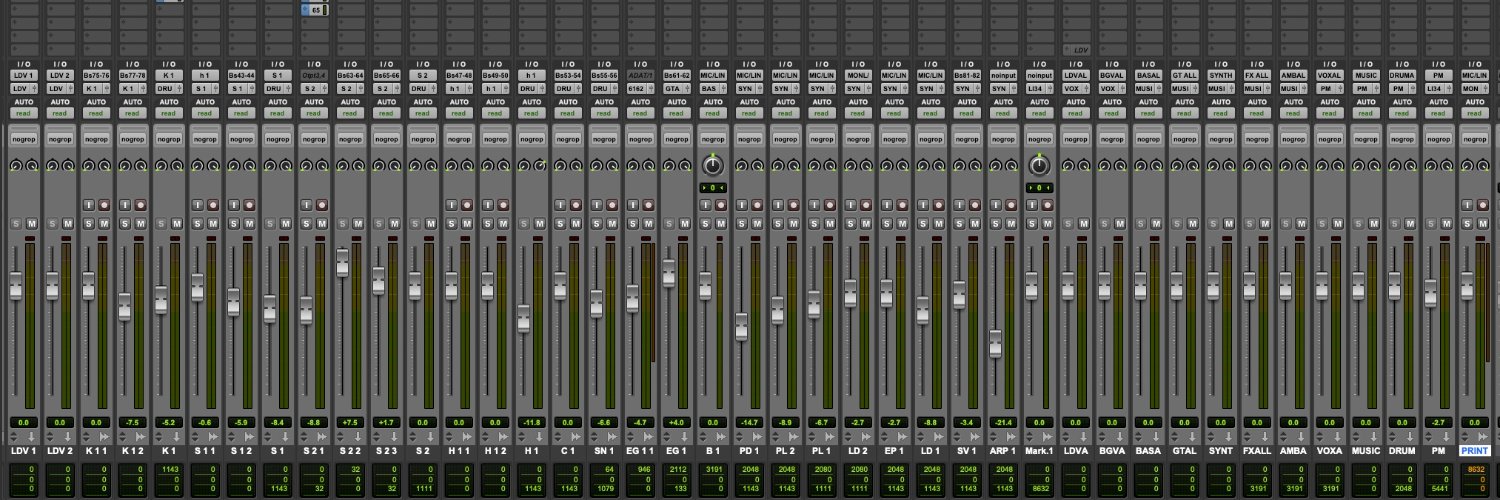Select the LDV 2 track name
This screenshot has height=500, width=1500.
[59, 452]
